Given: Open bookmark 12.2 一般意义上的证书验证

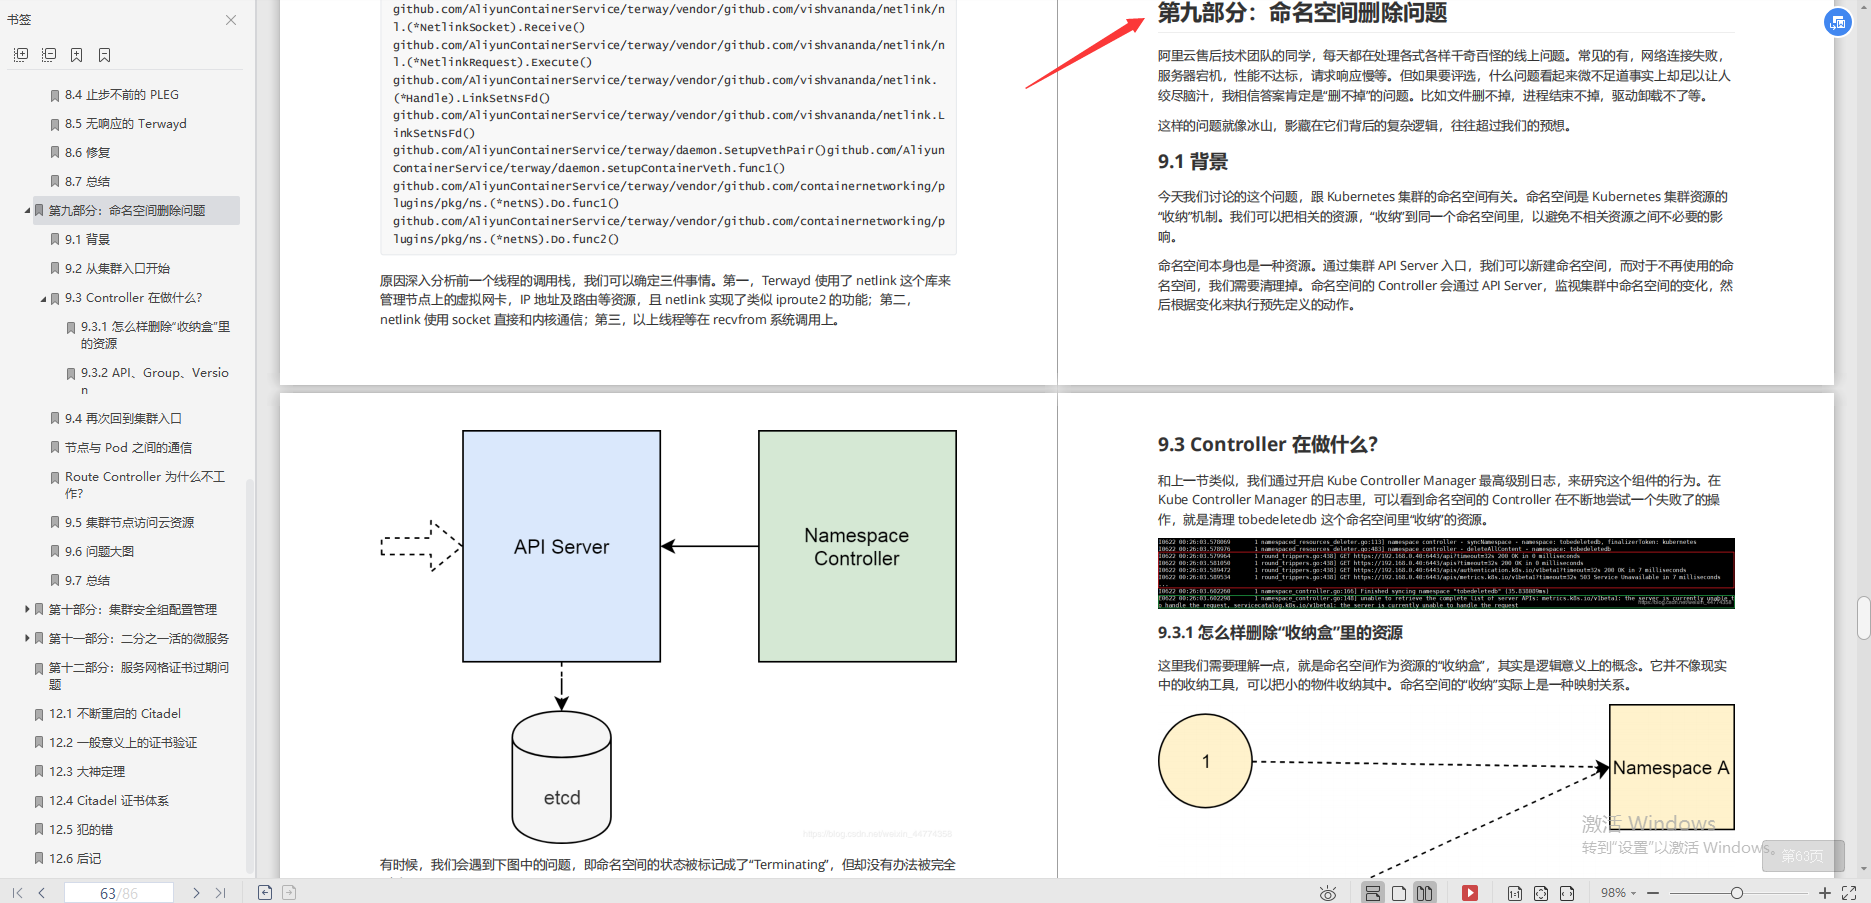Looking at the screenshot, I should (x=123, y=743).
